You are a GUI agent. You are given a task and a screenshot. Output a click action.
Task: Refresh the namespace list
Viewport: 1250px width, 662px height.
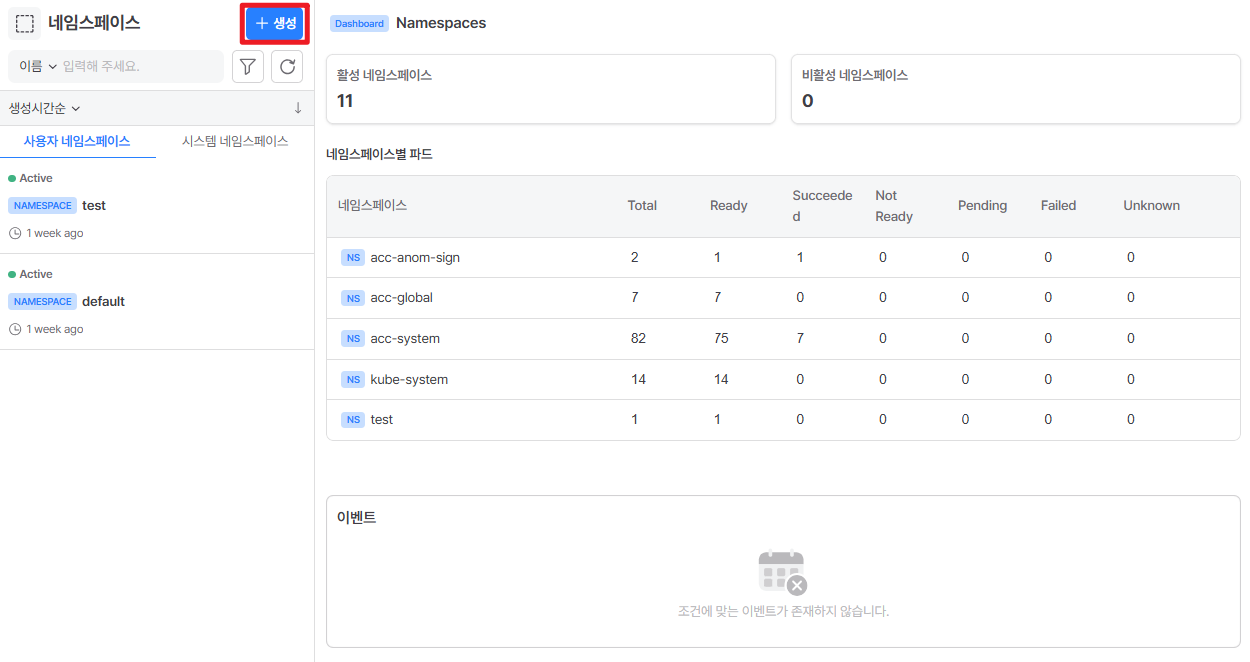coord(287,66)
